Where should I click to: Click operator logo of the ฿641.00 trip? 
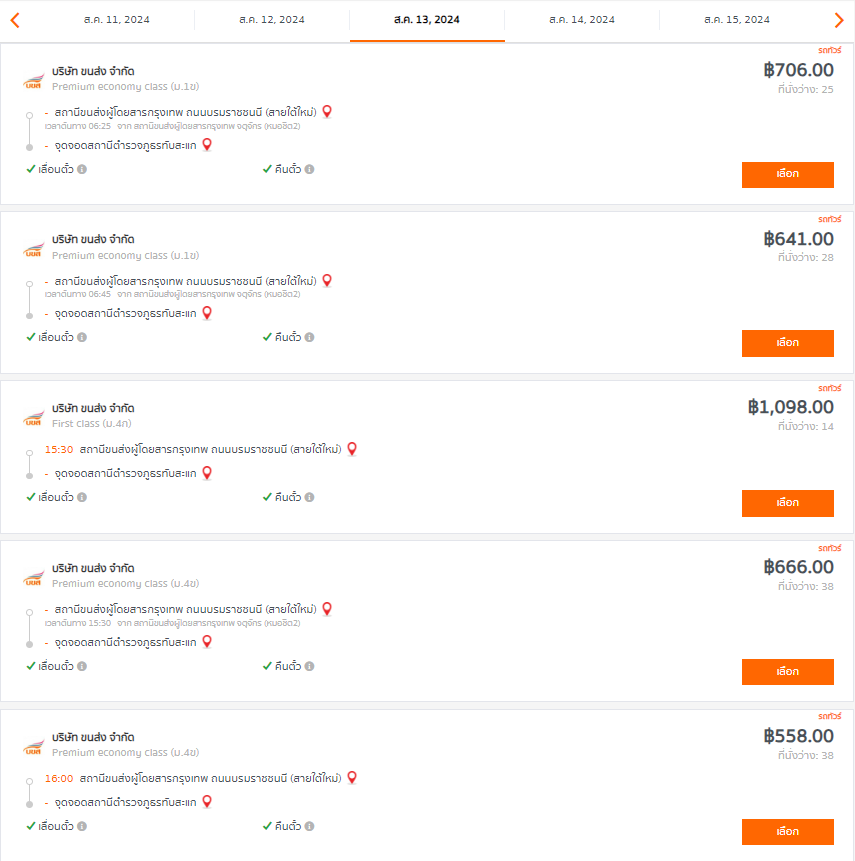coord(33,249)
